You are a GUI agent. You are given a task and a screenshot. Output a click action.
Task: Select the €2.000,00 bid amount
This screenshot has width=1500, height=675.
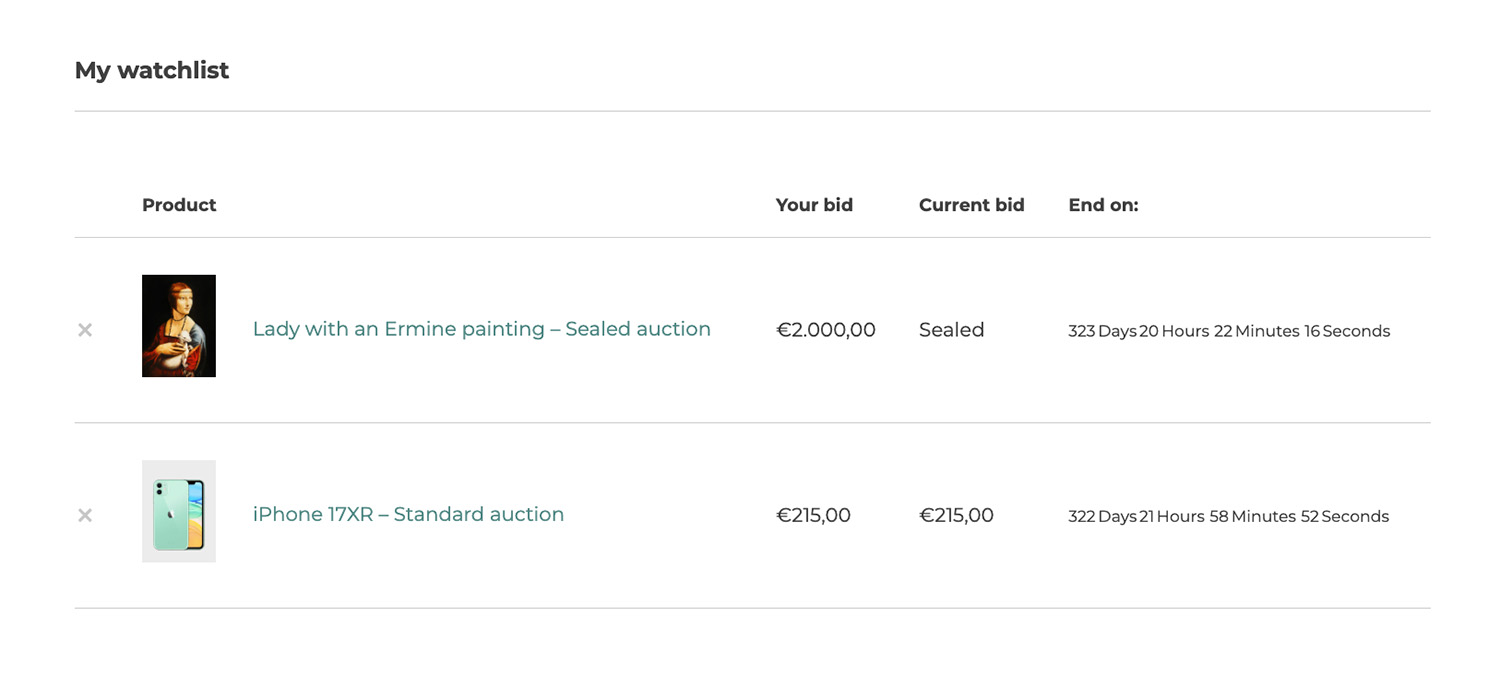tap(826, 330)
